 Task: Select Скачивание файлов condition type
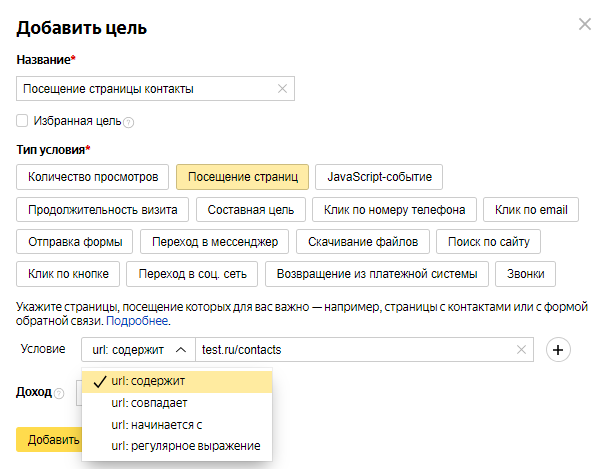tap(368, 242)
